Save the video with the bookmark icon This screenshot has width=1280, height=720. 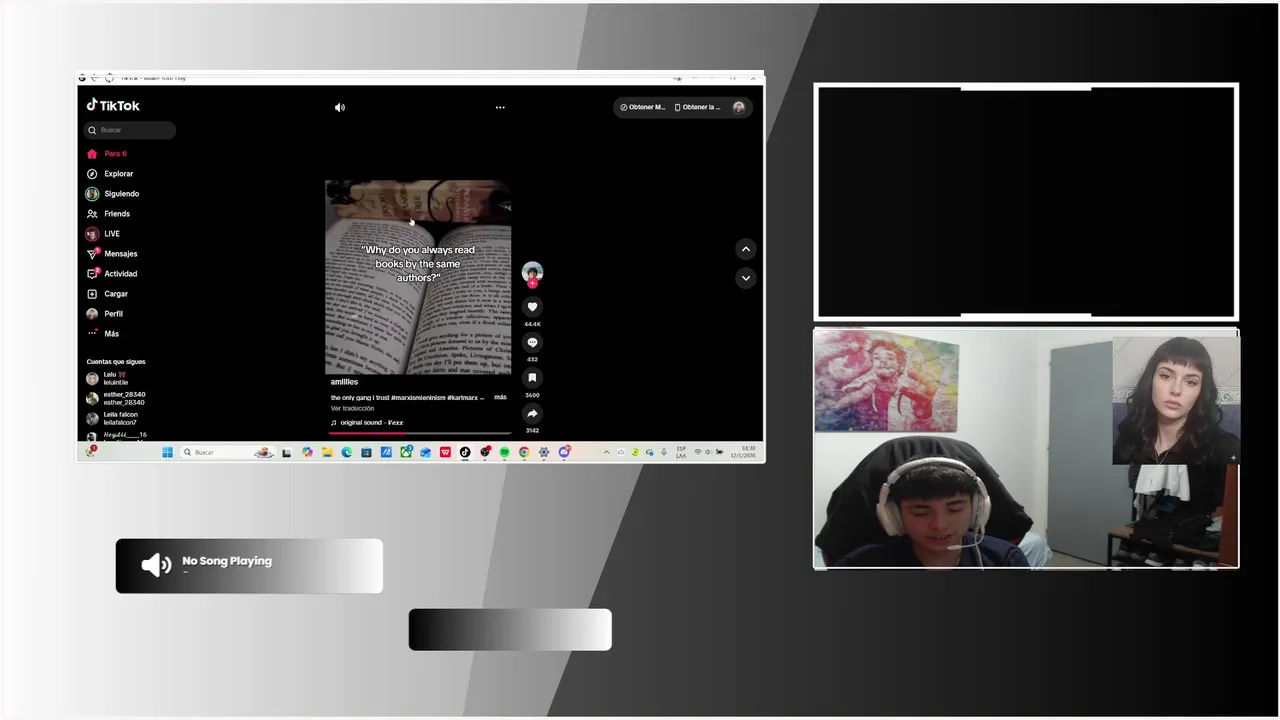pyautogui.click(x=532, y=378)
